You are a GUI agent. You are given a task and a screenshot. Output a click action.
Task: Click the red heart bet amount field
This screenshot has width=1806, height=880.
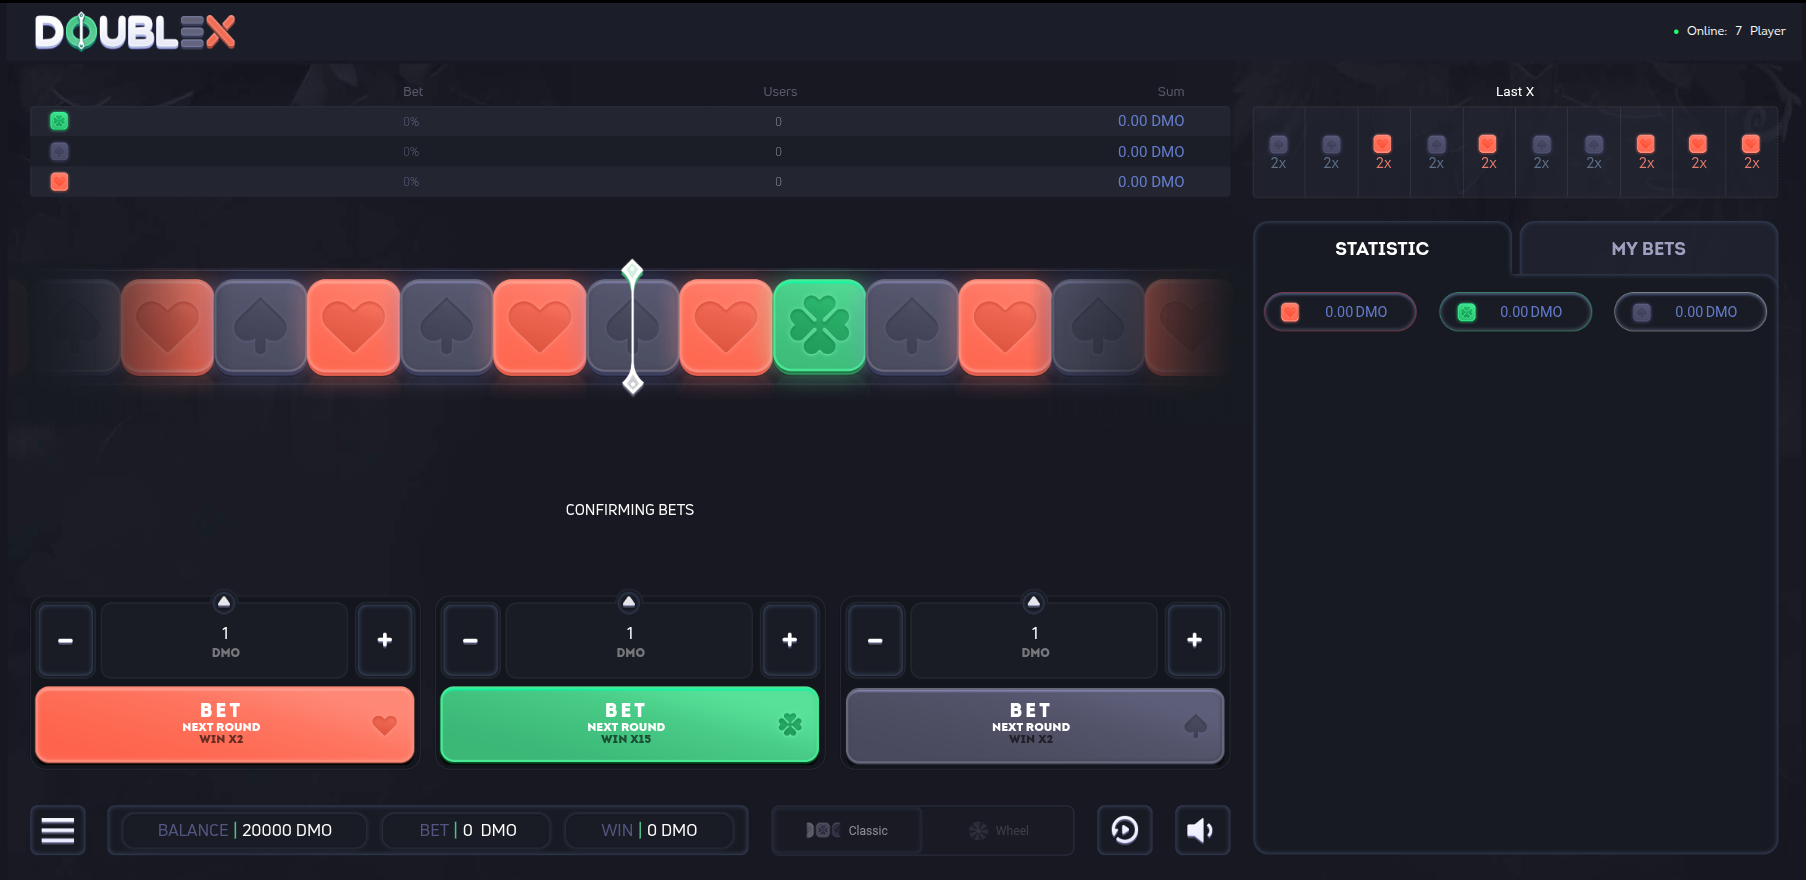pos(225,640)
